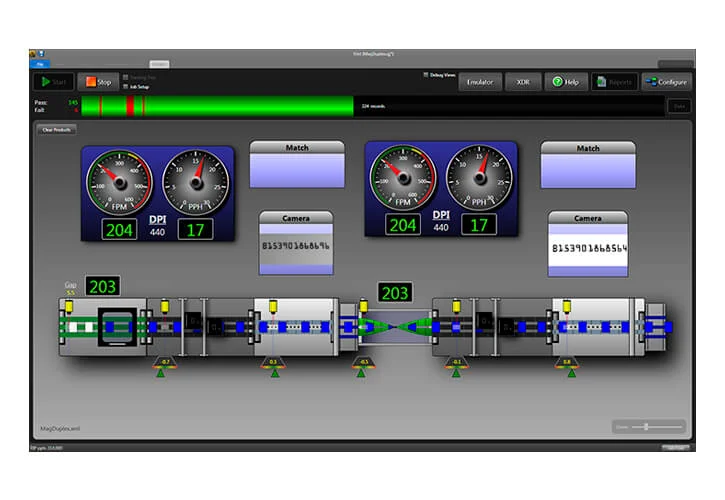Click the right DPI label
Screen dimensions: 725x500
click(441, 215)
